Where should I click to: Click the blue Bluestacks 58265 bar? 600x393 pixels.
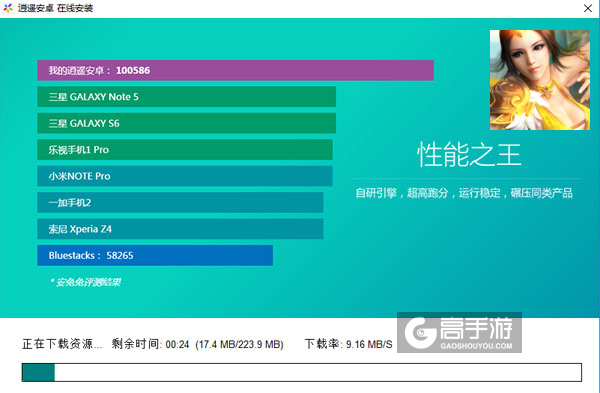(x=155, y=255)
